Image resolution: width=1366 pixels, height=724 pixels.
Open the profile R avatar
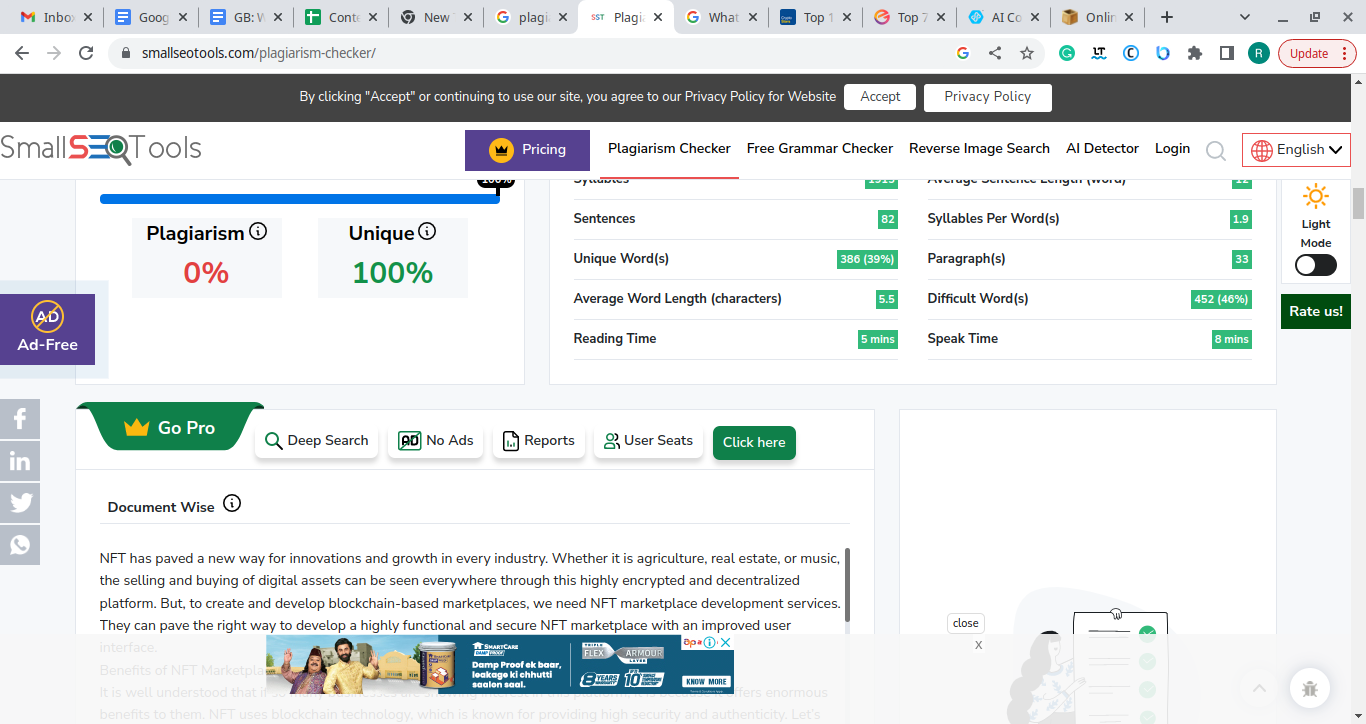(x=1259, y=54)
